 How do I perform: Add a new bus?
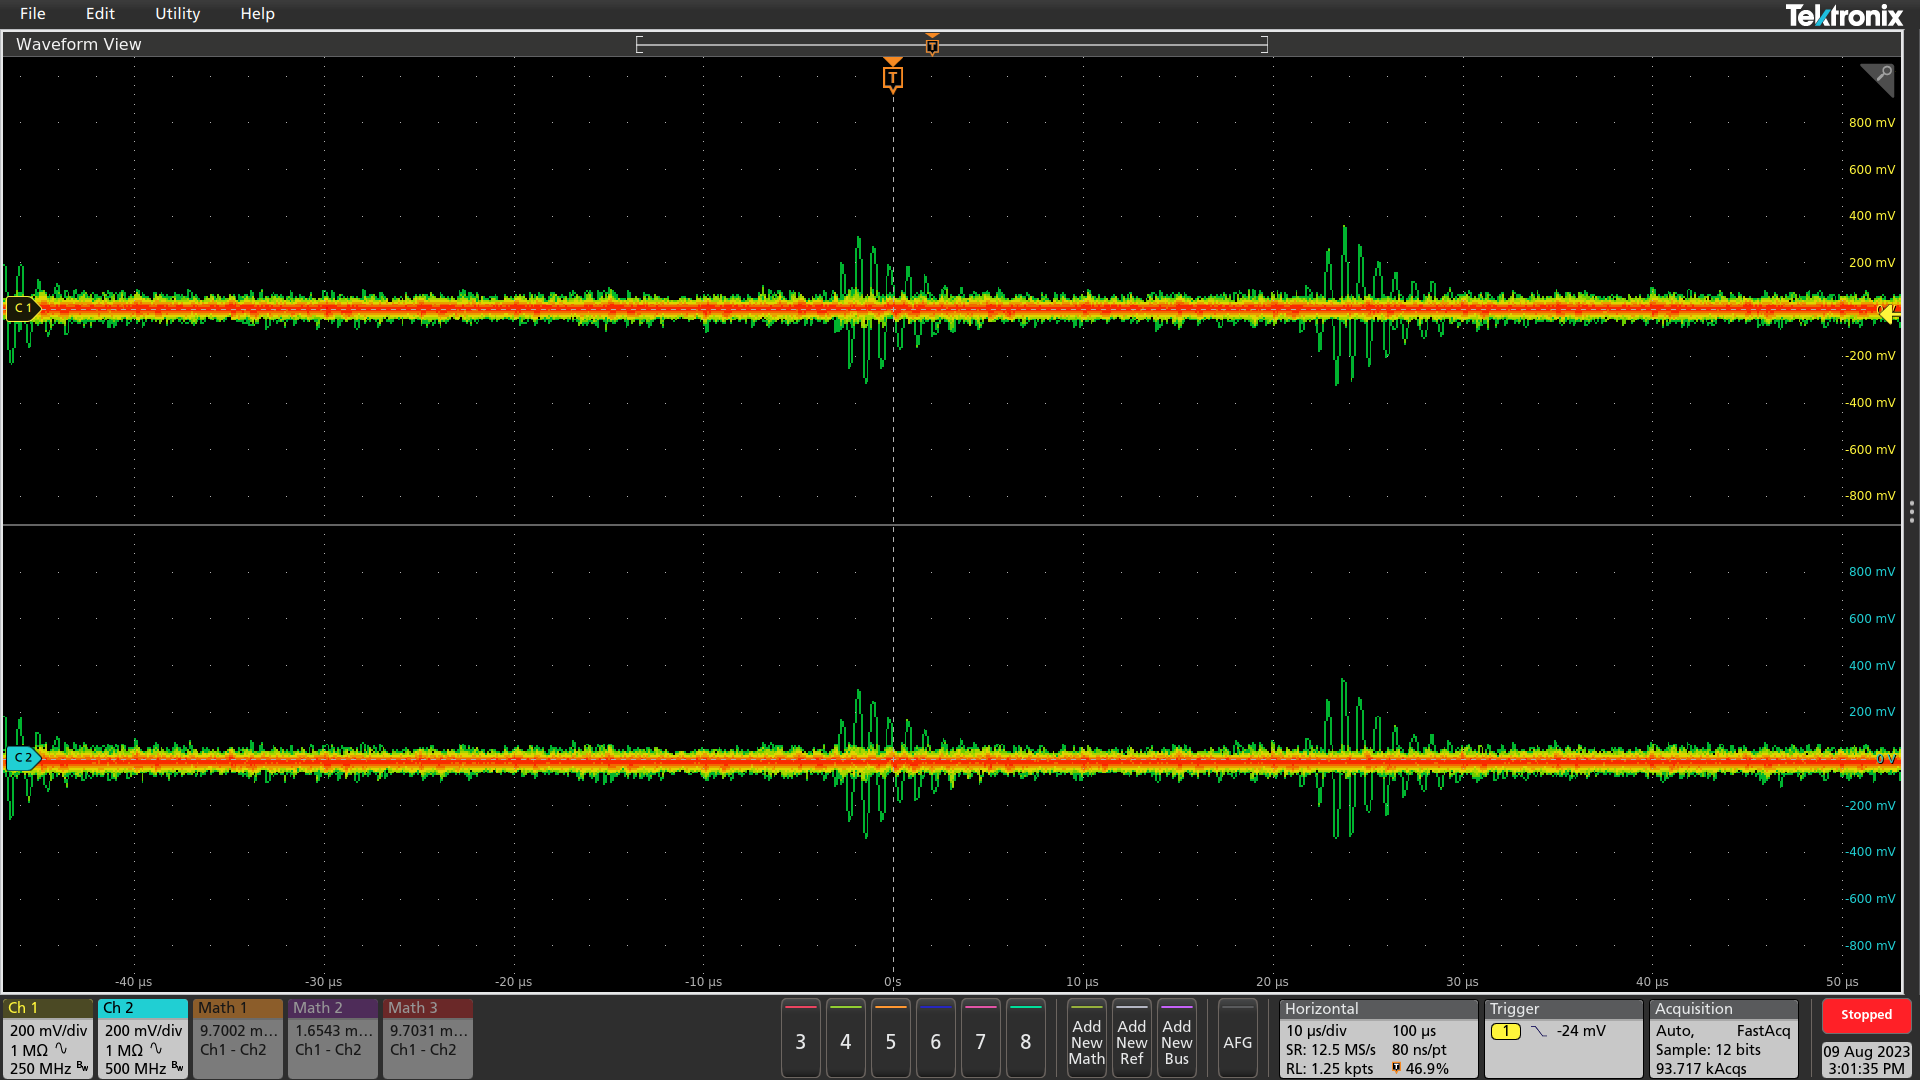(x=1176, y=1041)
